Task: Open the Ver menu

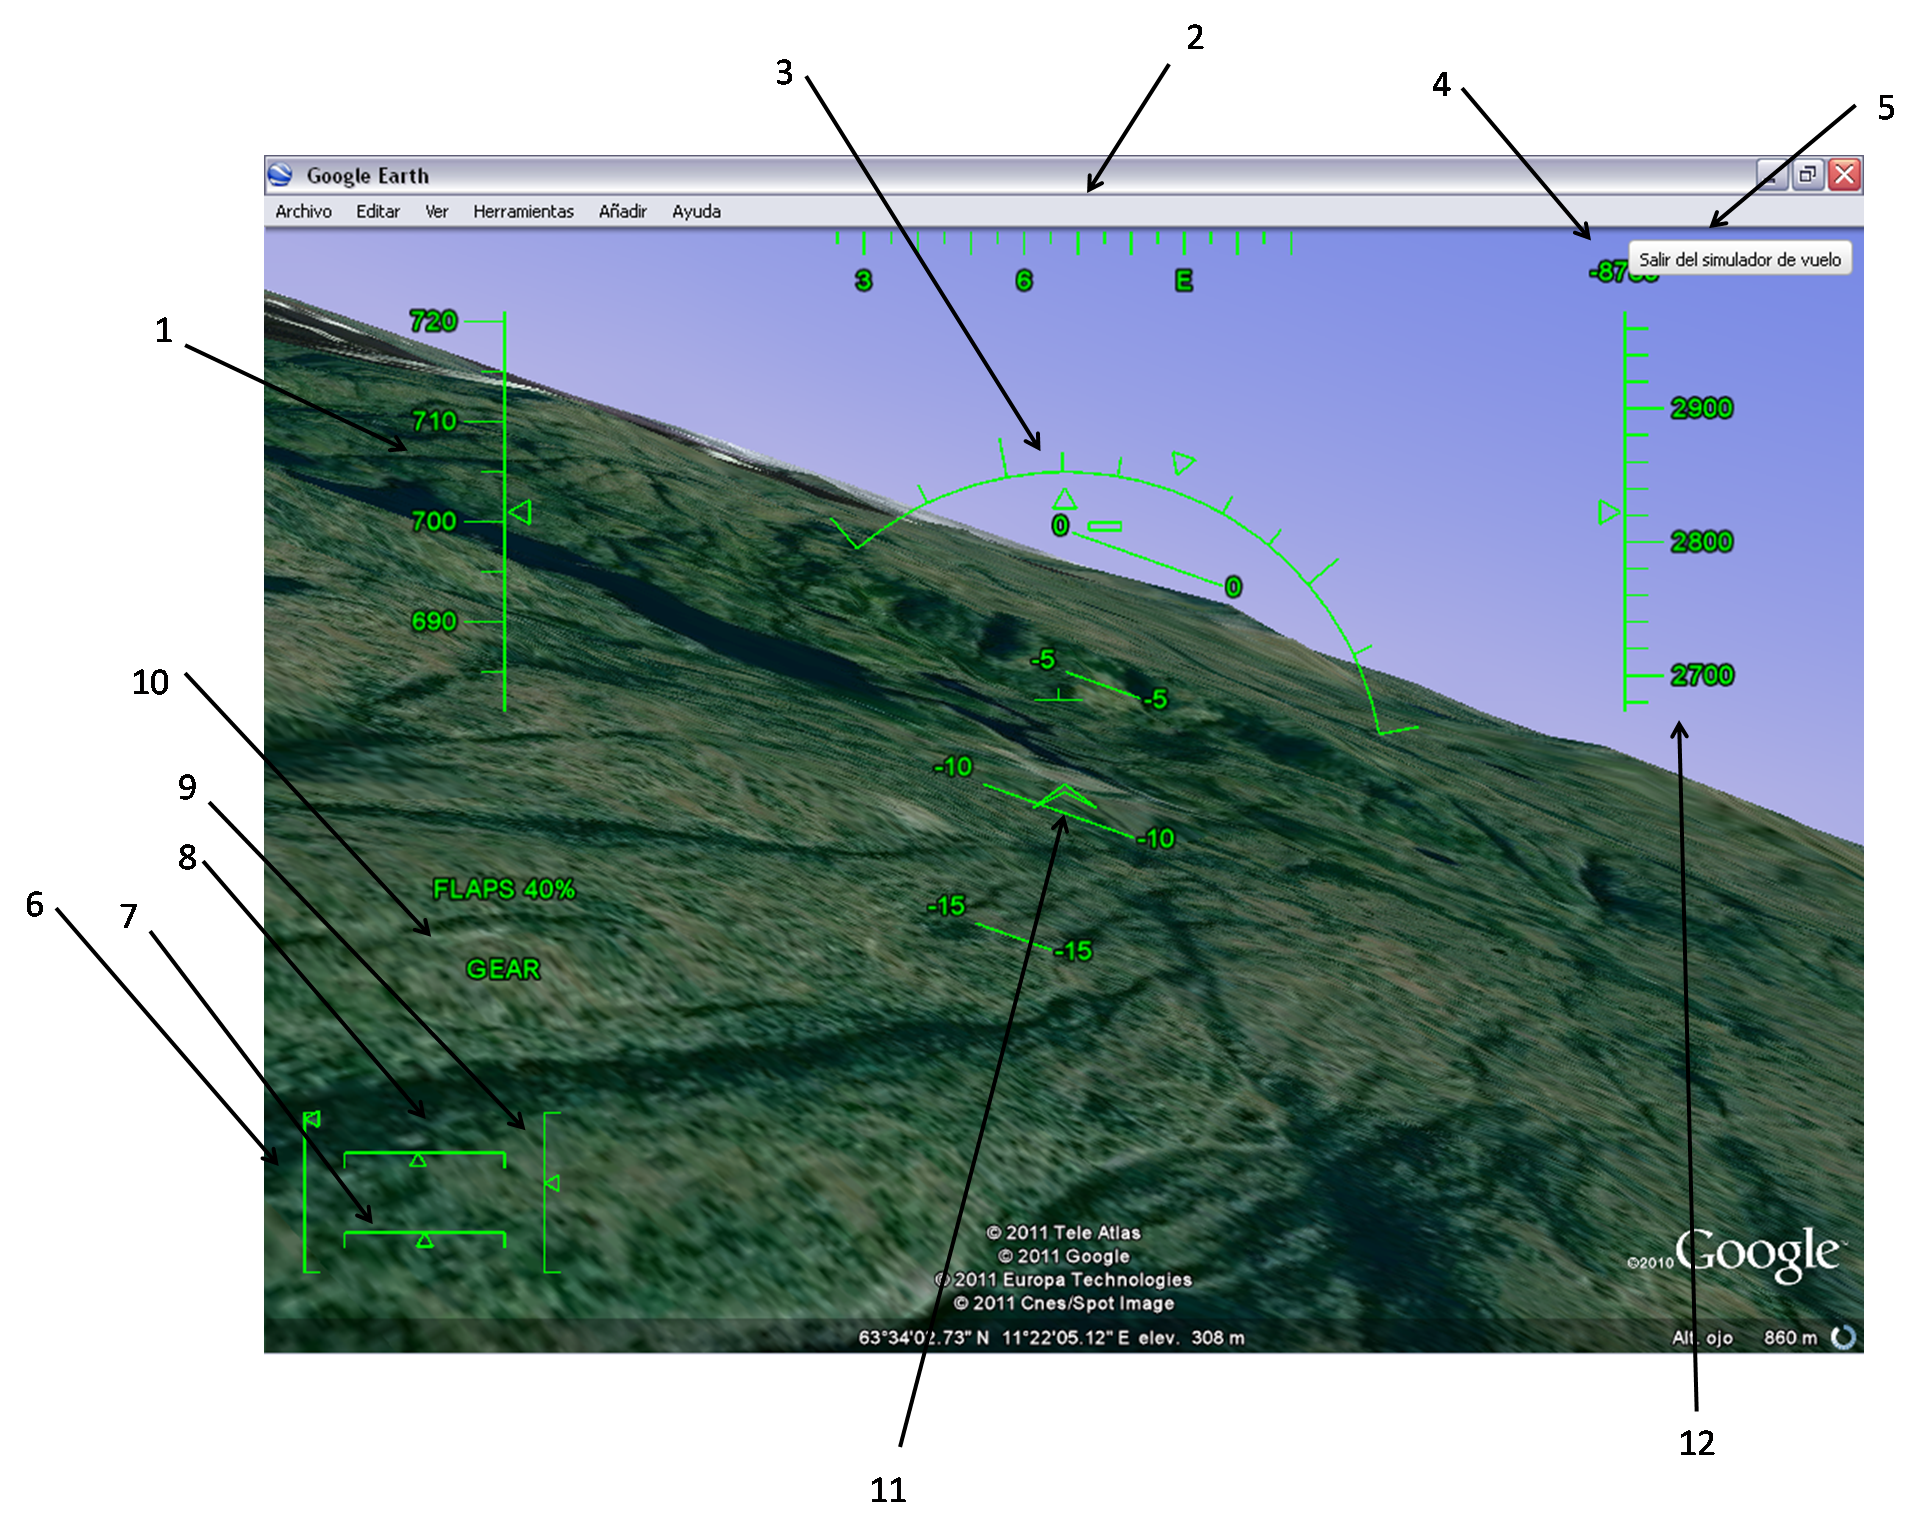Action: tap(436, 211)
